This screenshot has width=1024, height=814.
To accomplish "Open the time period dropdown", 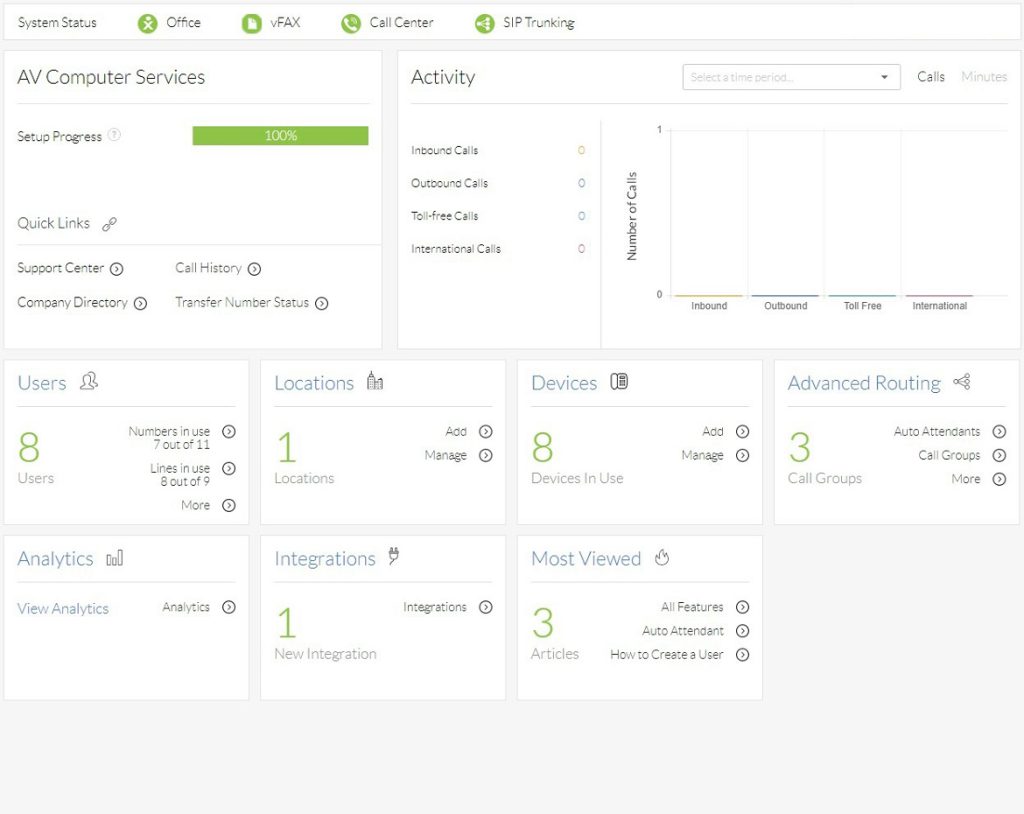I will (x=790, y=77).
